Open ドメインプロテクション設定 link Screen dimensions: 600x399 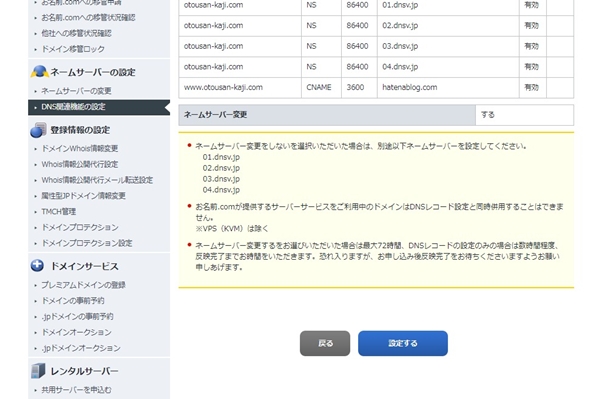click(87, 243)
